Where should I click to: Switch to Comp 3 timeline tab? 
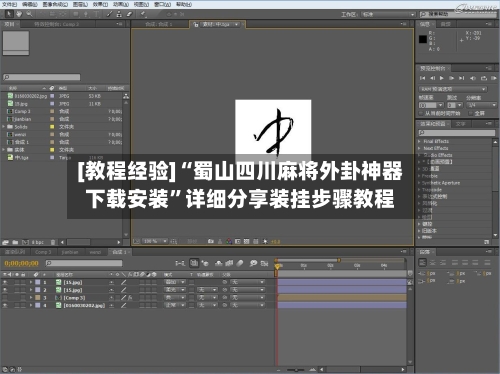43,252
